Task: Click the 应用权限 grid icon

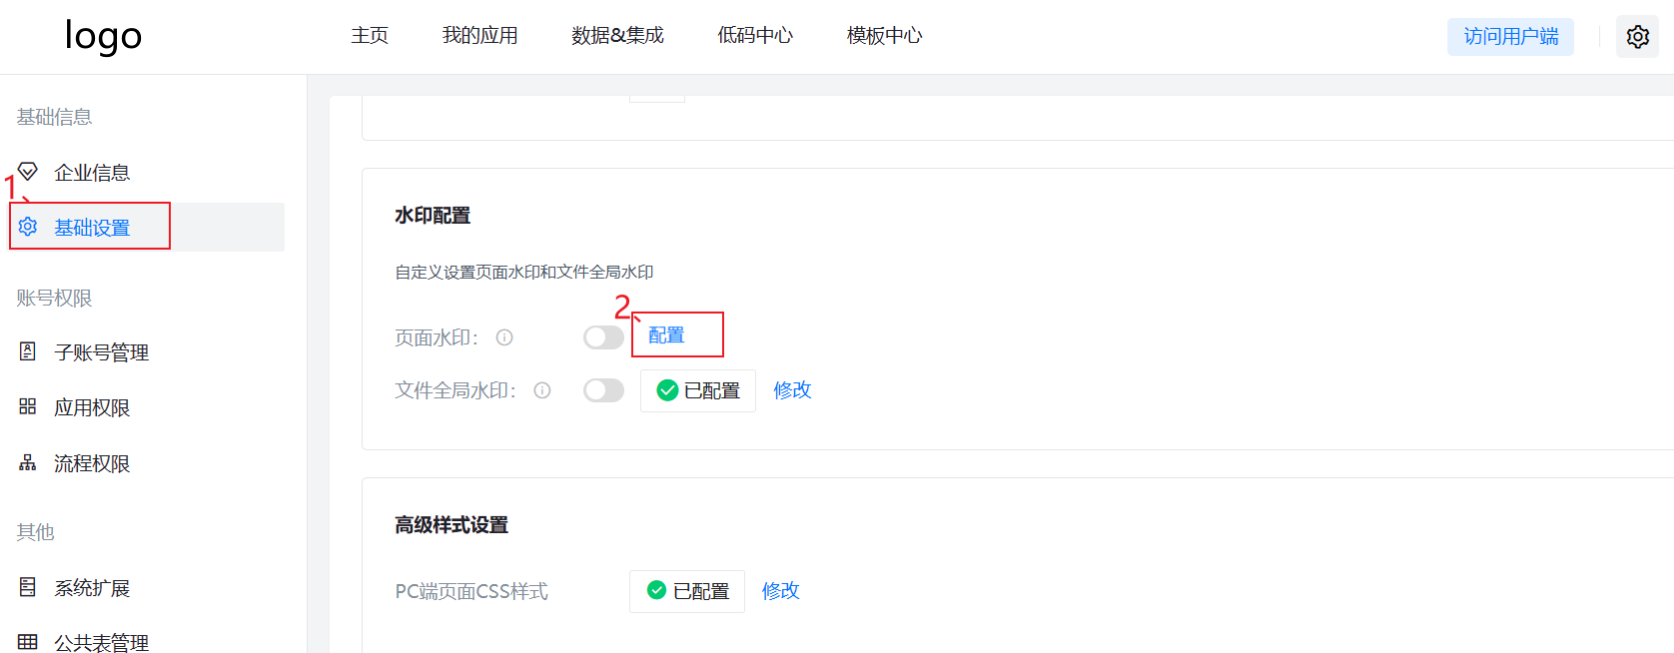Action: pyautogui.click(x=28, y=407)
